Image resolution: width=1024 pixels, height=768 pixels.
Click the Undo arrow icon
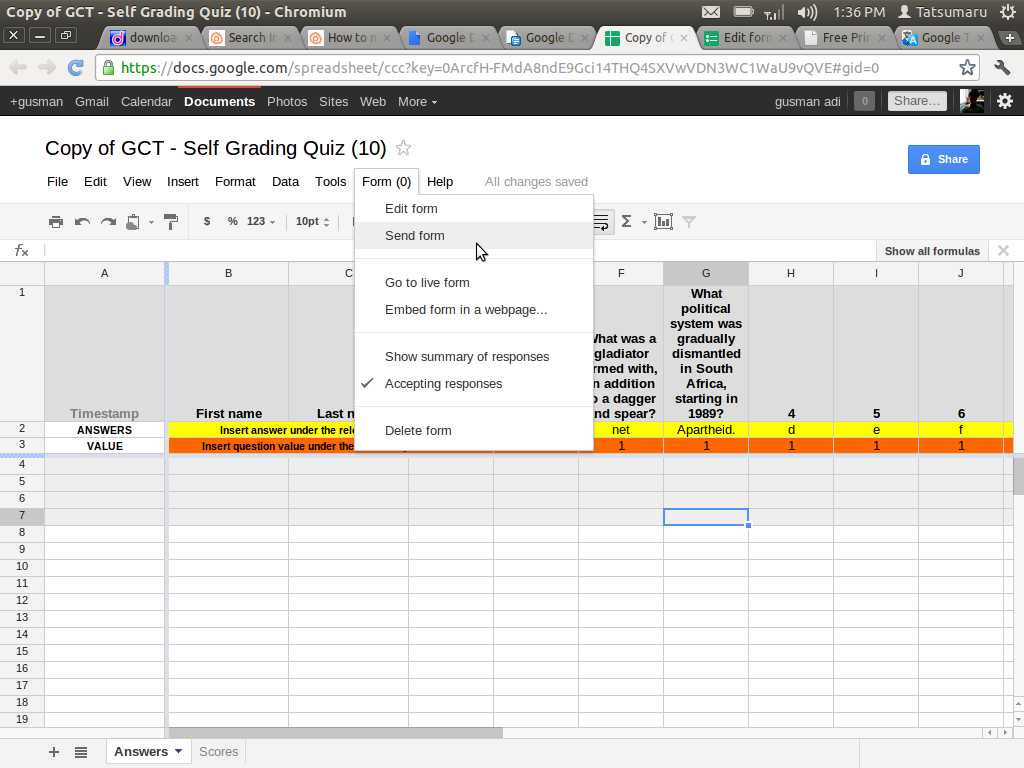coord(82,222)
